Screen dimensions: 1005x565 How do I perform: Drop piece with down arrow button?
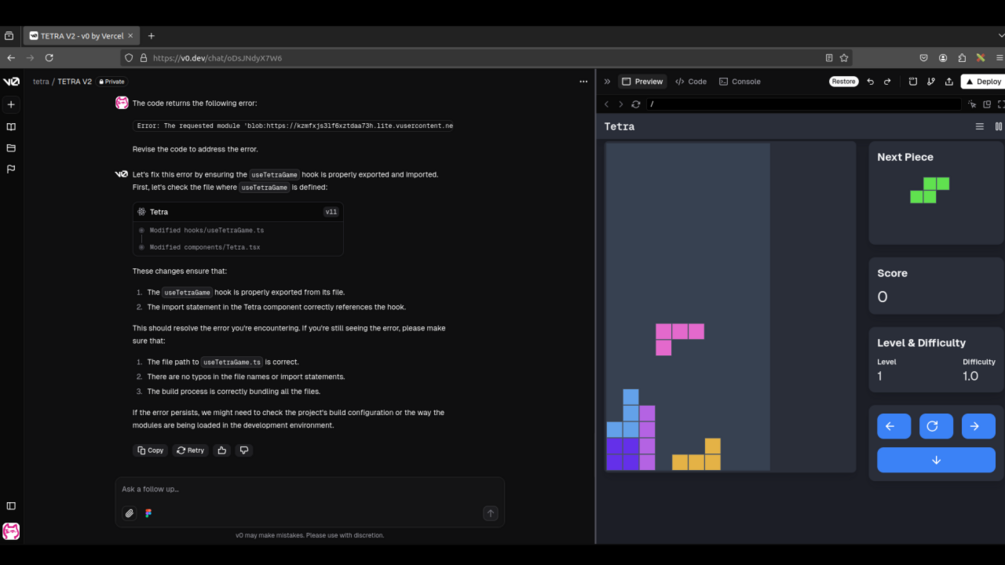[x=936, y=460]
